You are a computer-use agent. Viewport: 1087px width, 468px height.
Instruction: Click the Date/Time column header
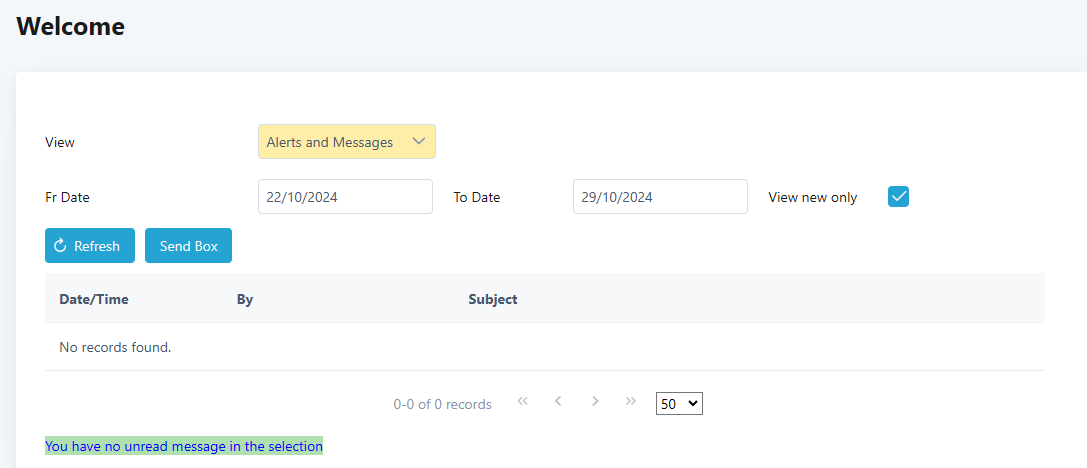pos(94,299)
